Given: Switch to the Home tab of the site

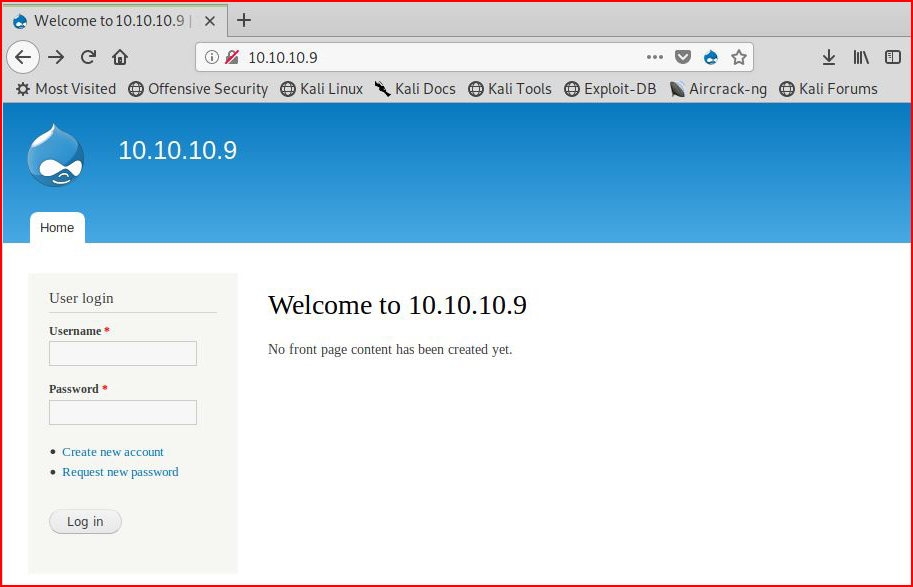Looking at the screenshot, I should click(x=57, y=228).
